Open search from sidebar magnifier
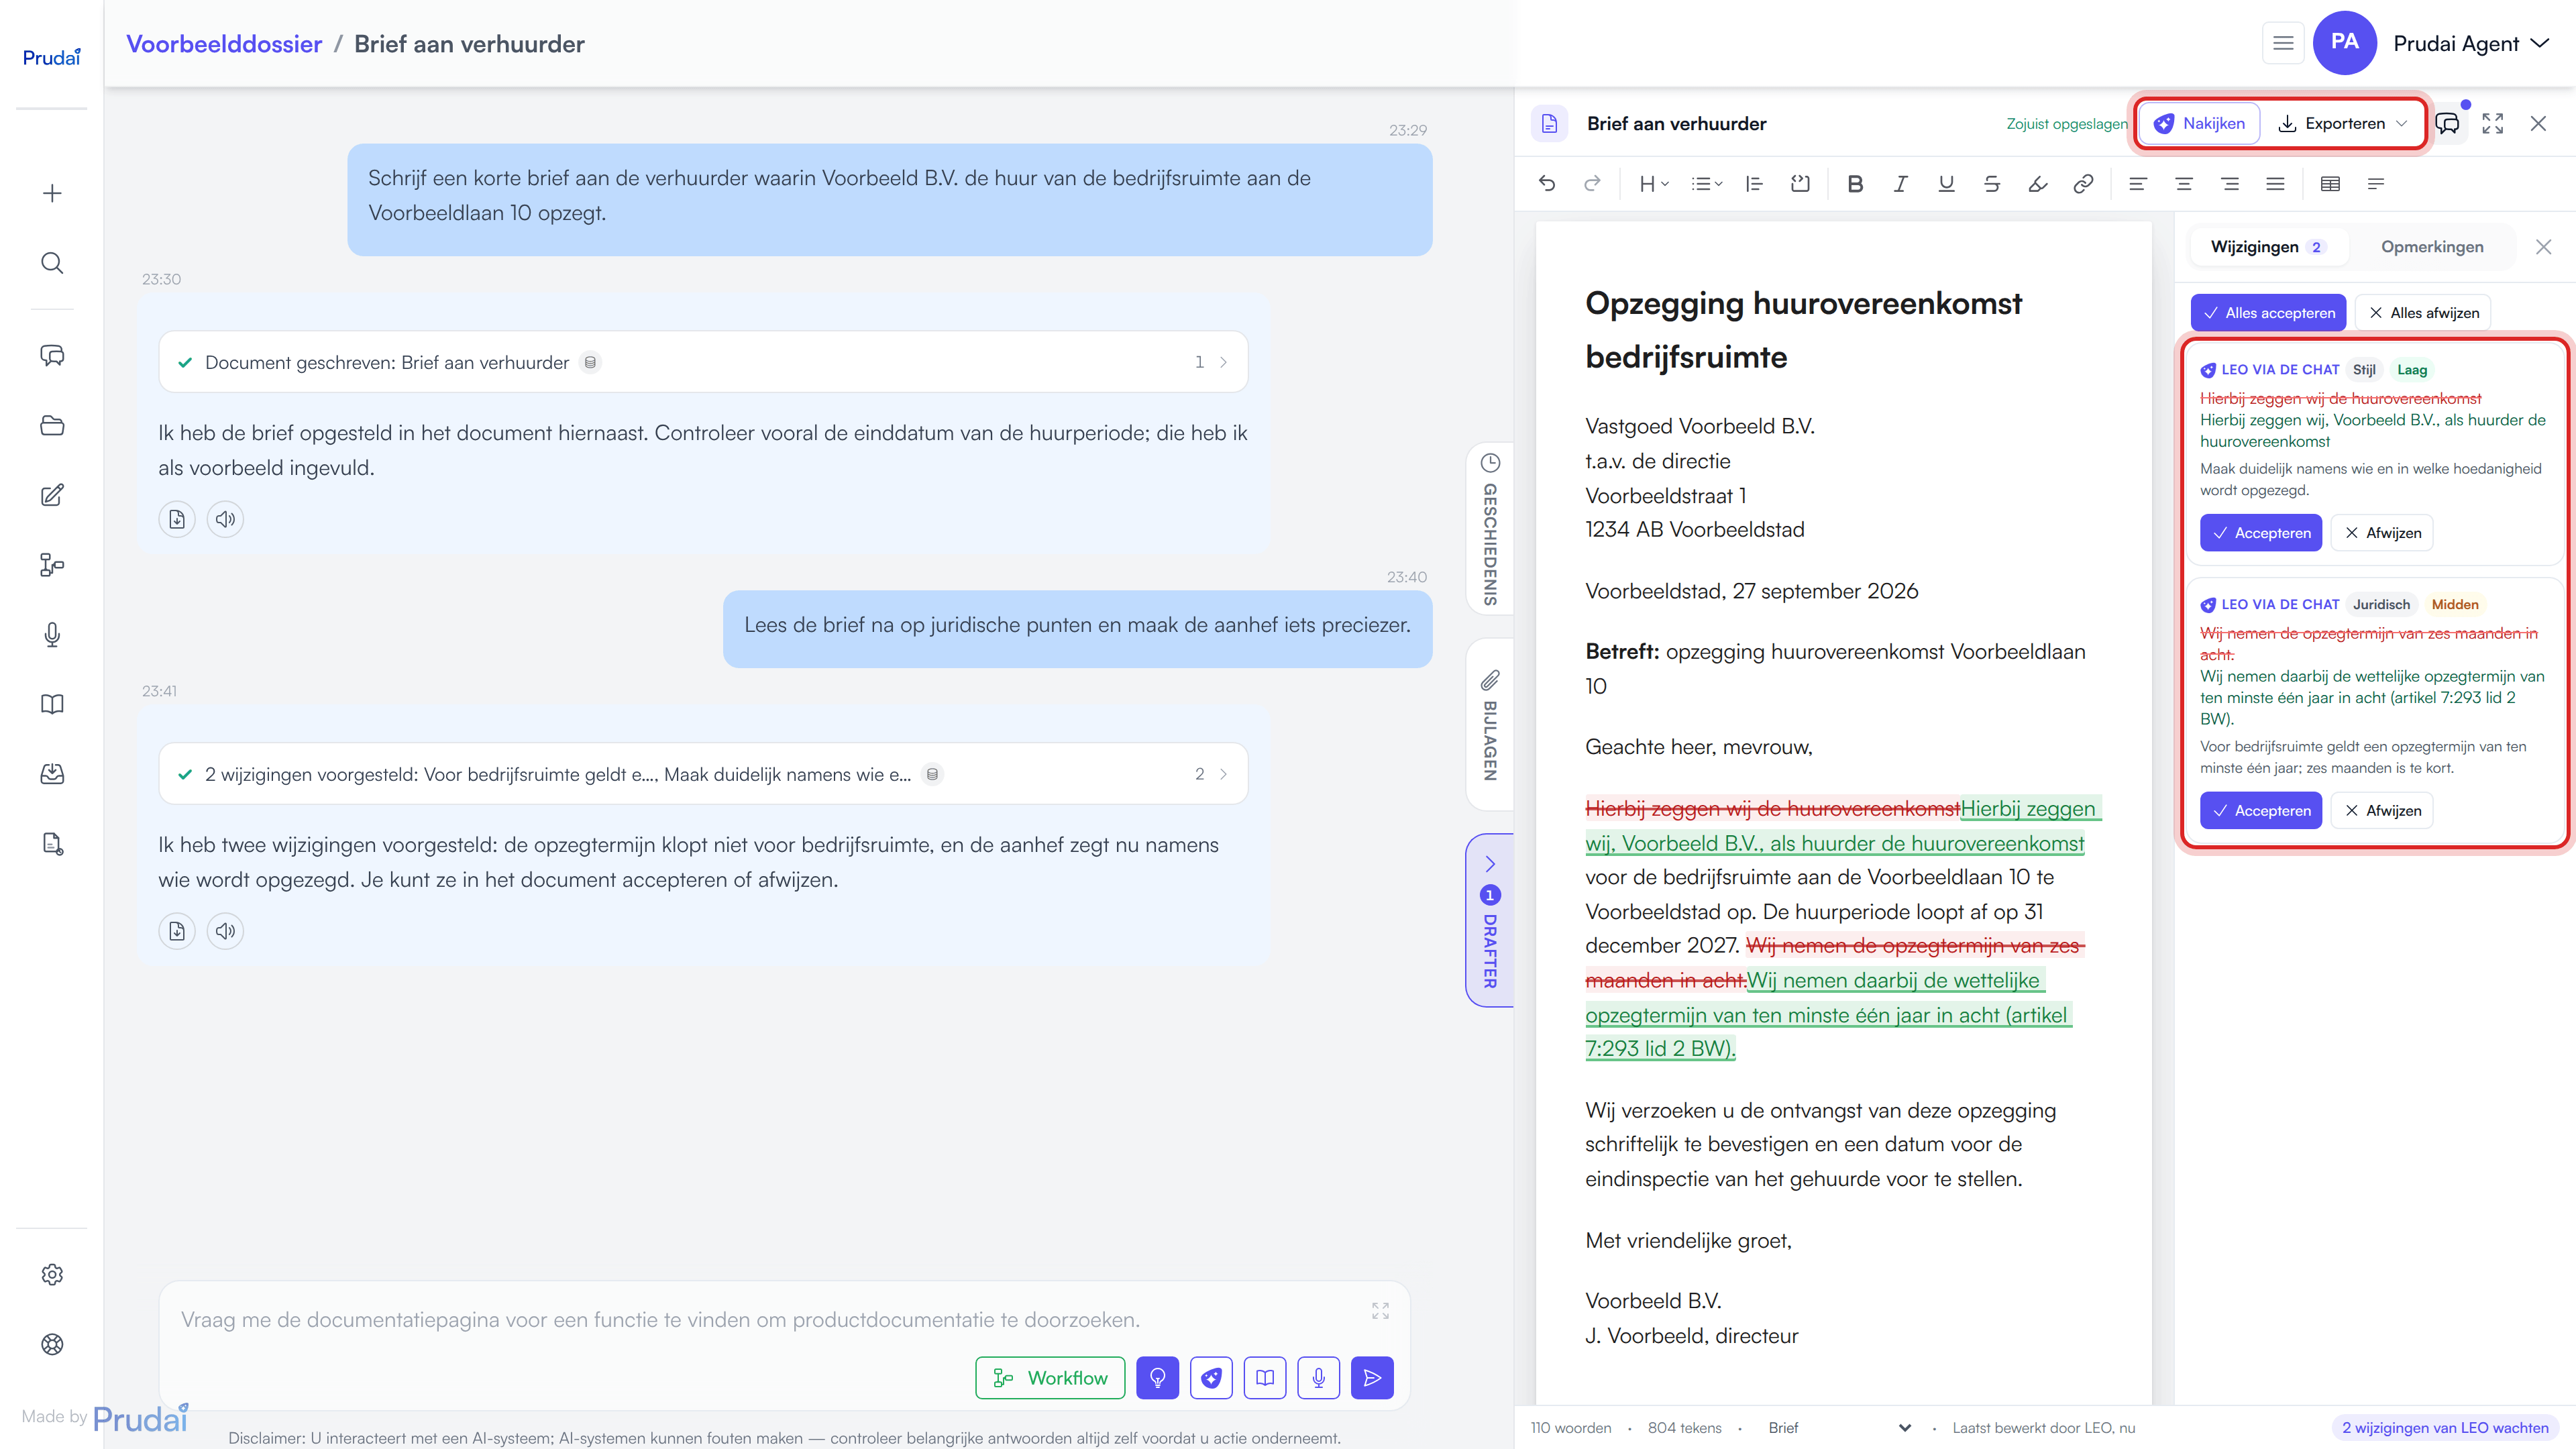Screen dimensions: 2576x1449 pos(52,263)
